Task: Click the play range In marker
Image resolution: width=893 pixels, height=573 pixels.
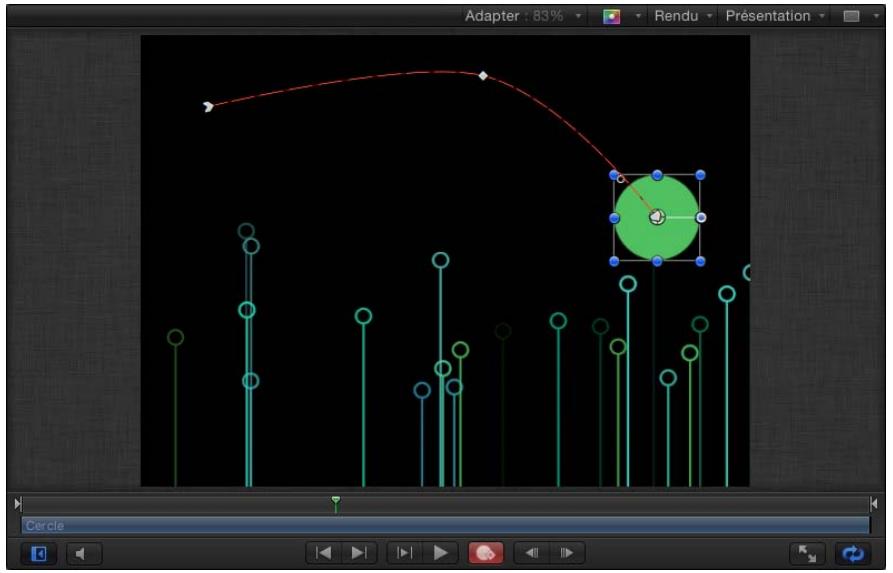Action: 18,504
